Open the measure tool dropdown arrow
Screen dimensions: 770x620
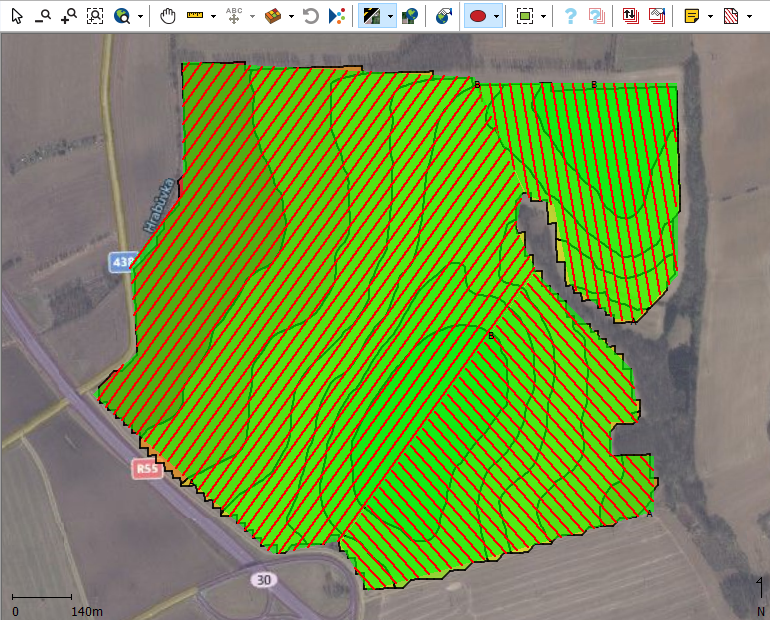pos(213,17)
